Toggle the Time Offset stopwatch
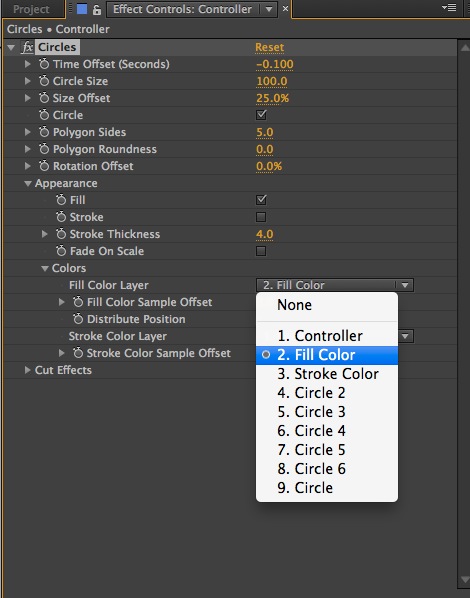The image size is (470, 598). [x=44, y=64]
